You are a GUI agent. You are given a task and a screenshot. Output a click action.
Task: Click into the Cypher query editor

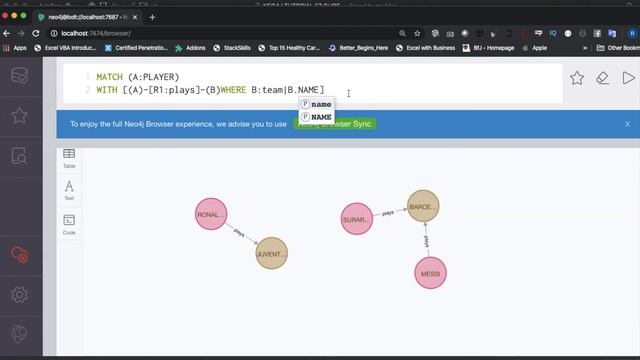tap(313, 83)
